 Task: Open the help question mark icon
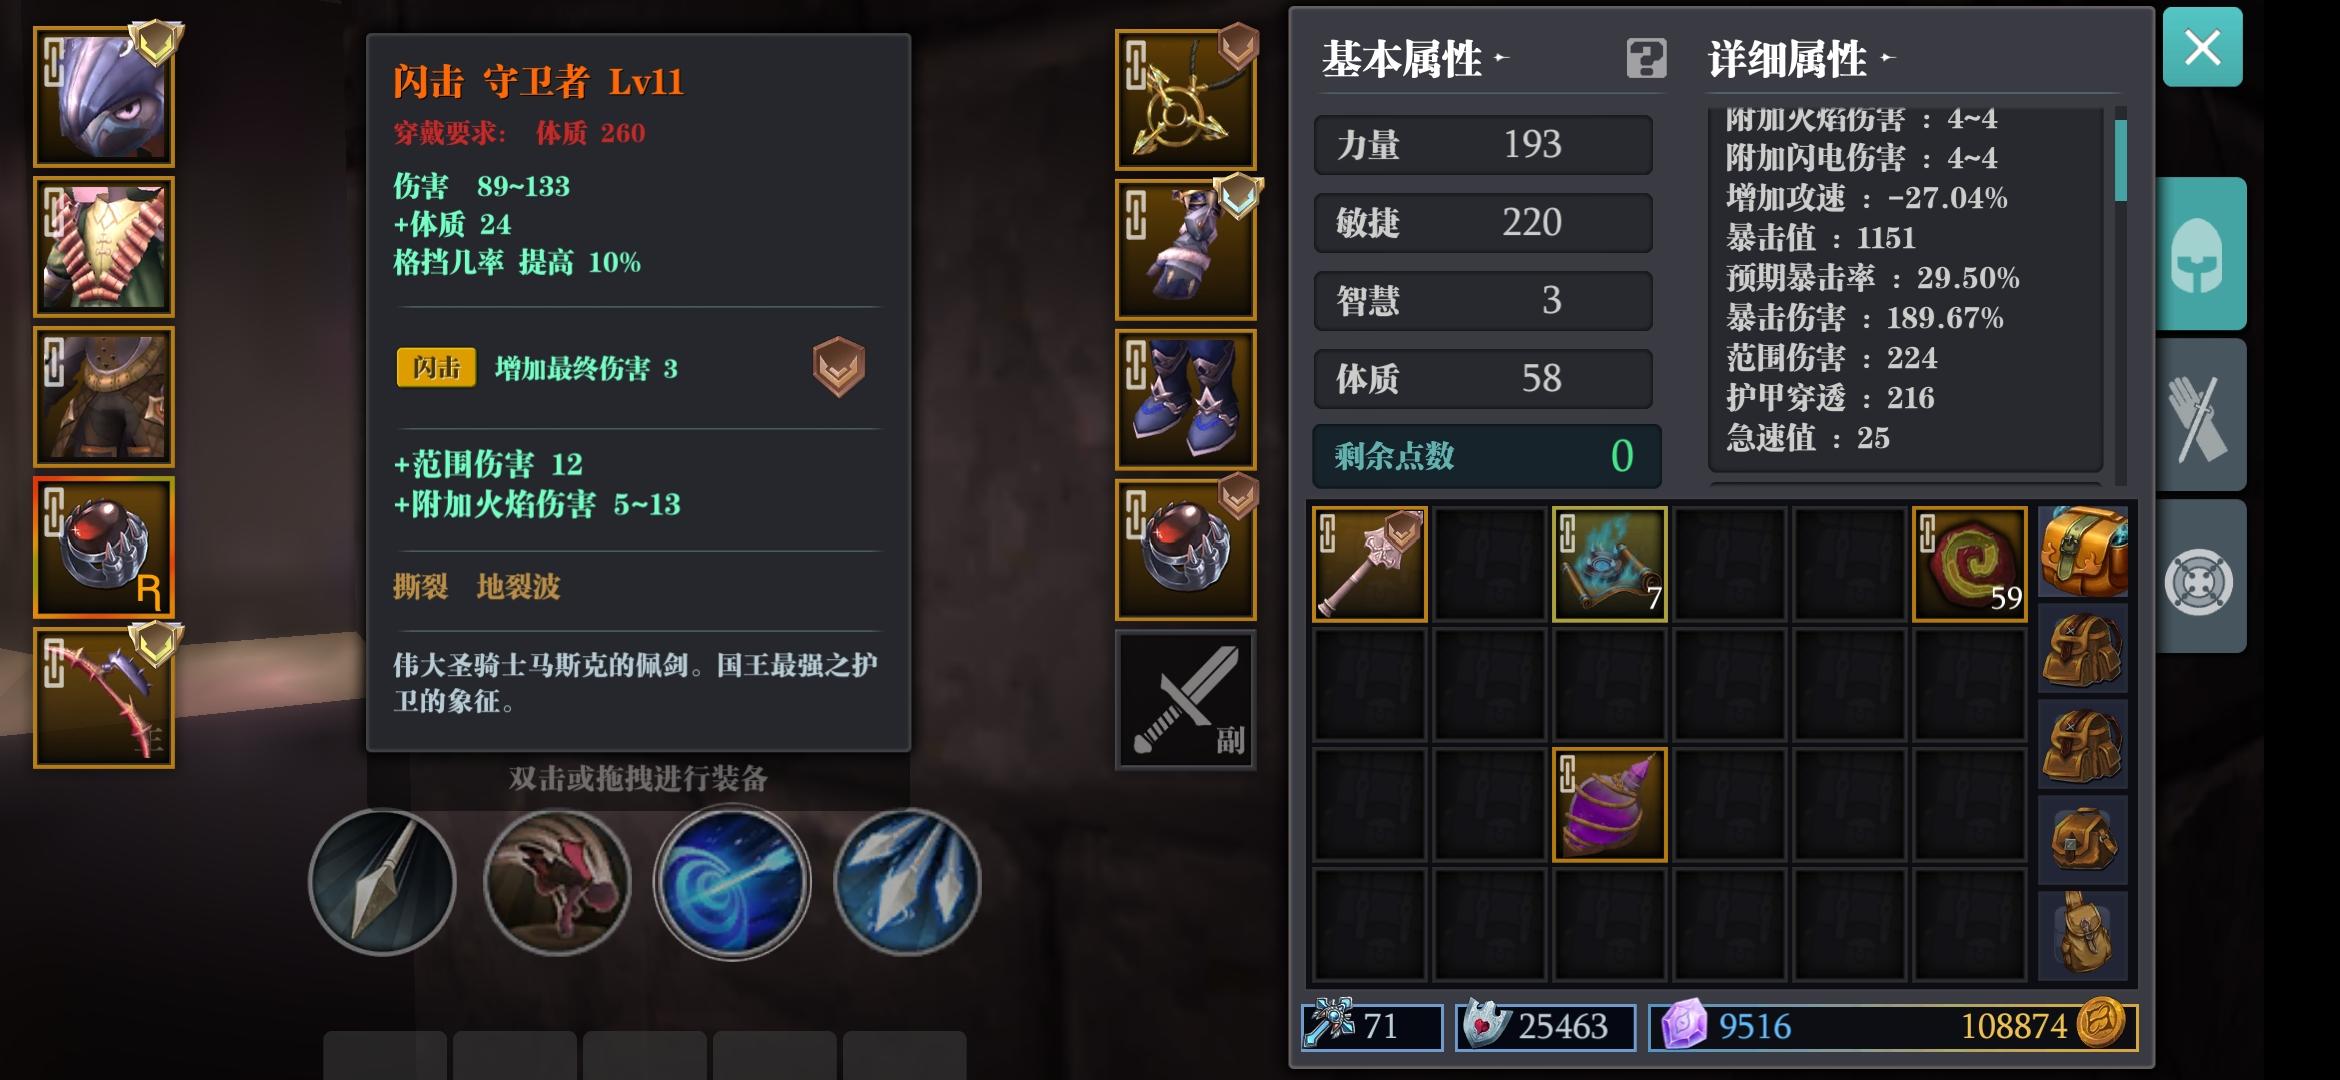tap(1646, 59)
